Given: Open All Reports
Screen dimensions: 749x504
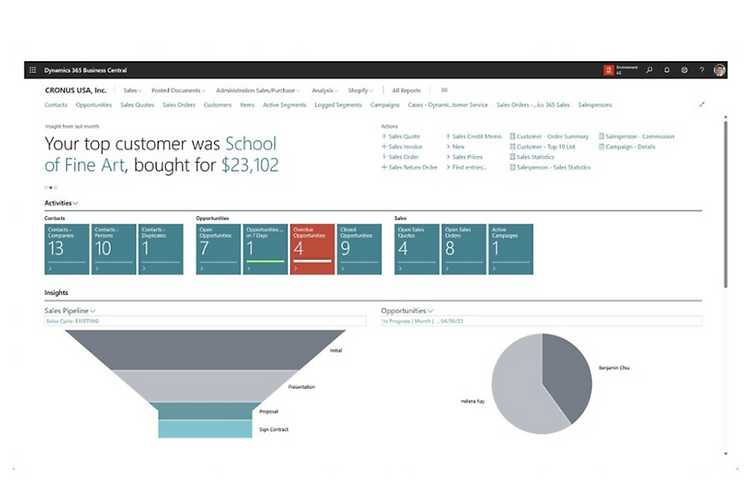Looking at the screenshot, I should click(x=407, y=90).
